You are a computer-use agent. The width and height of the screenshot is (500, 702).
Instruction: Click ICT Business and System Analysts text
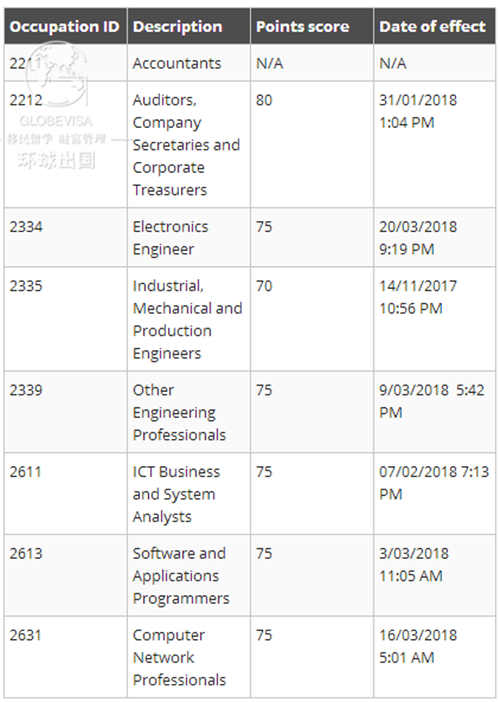click(176, 494)
